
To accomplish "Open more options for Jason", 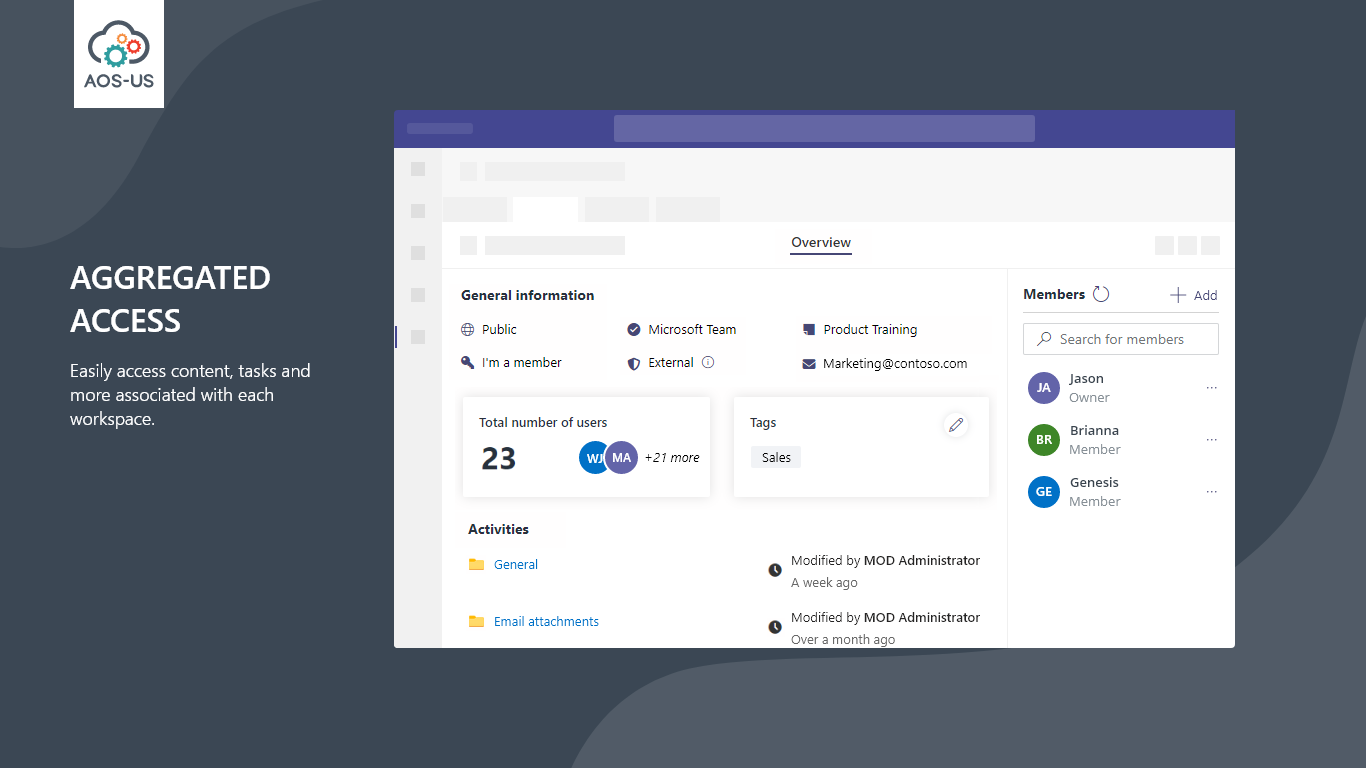I will click(1212, 388).
